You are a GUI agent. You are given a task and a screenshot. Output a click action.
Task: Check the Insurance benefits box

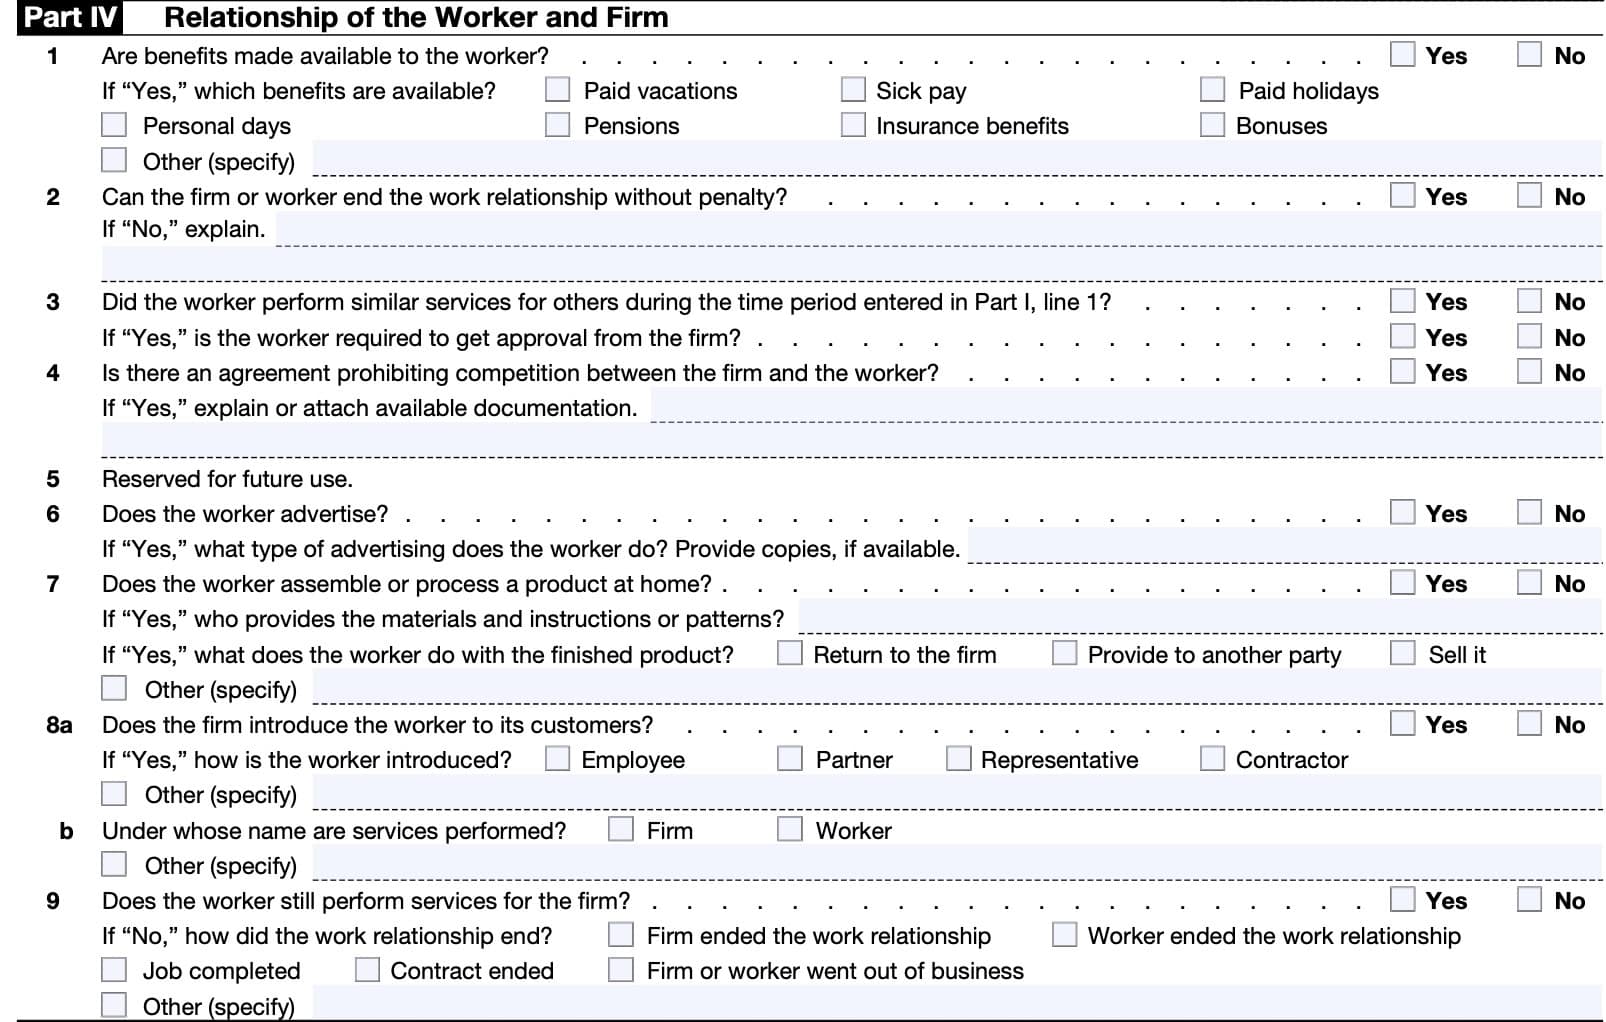(852, 125)
